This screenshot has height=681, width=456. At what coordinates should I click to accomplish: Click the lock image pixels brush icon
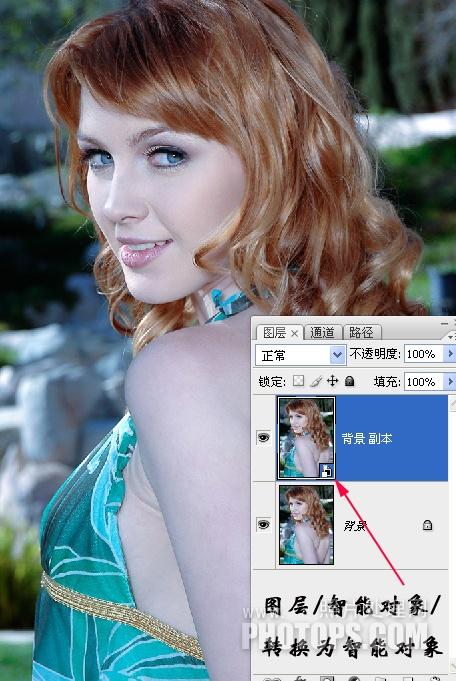(x=316, y=381)
